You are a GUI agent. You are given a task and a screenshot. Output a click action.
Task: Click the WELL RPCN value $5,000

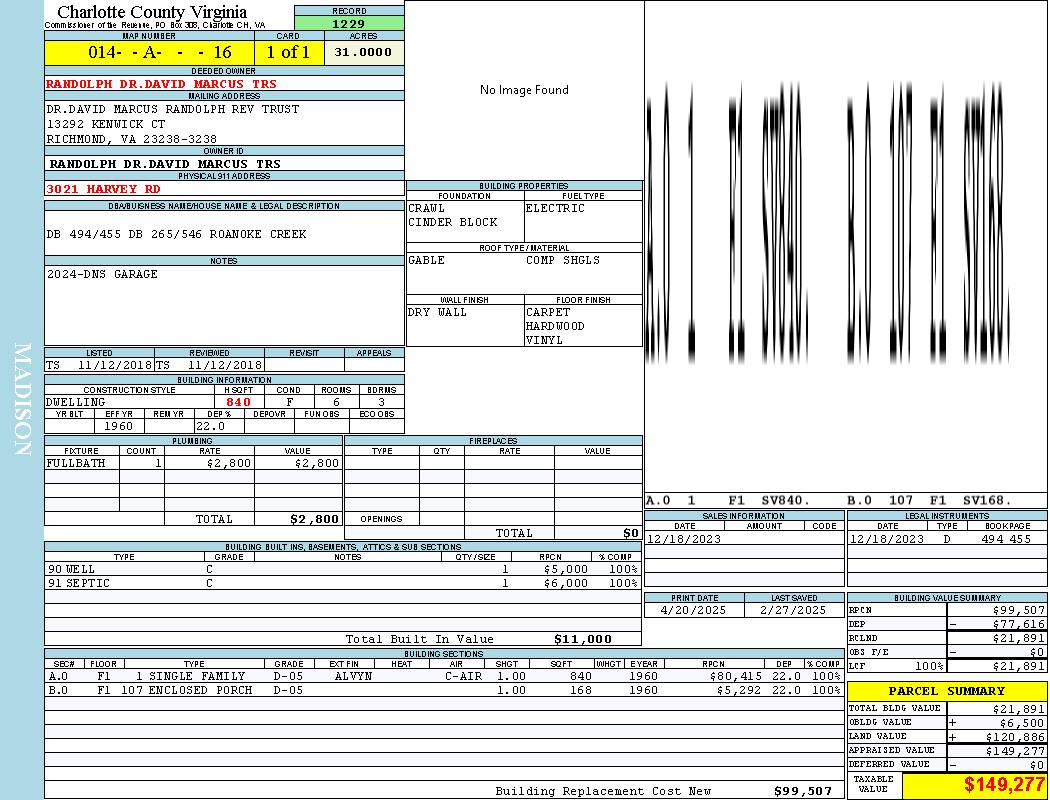[x=566, y=569]
